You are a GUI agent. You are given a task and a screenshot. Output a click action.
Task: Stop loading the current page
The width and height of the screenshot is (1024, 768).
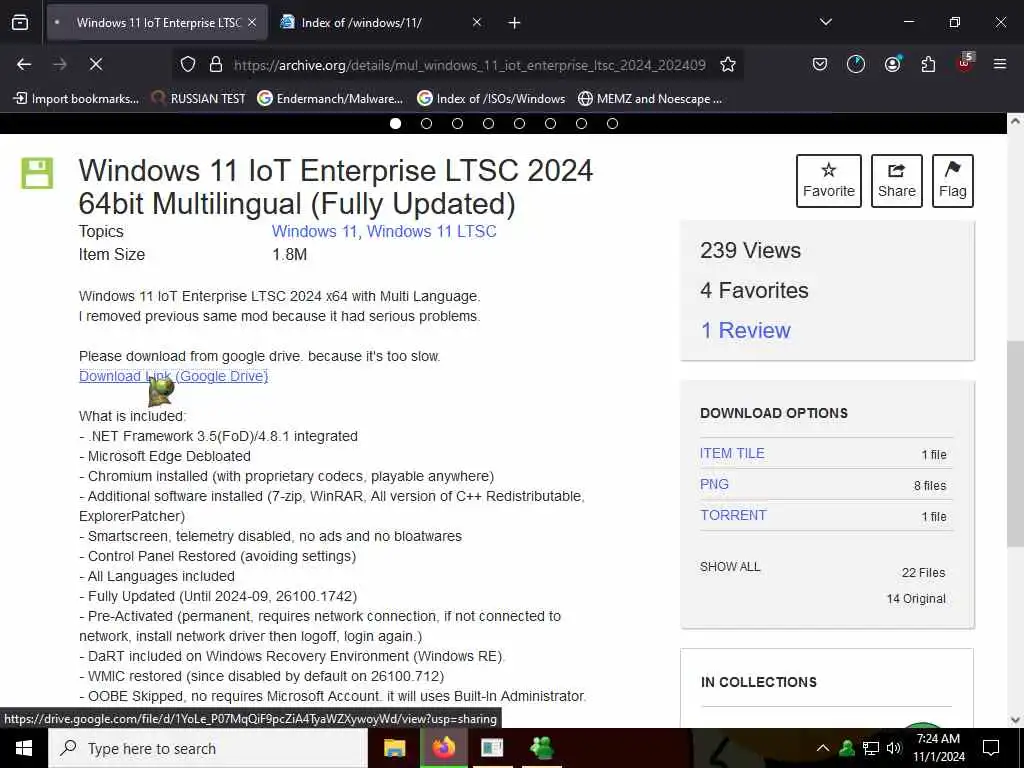point(95,64)
